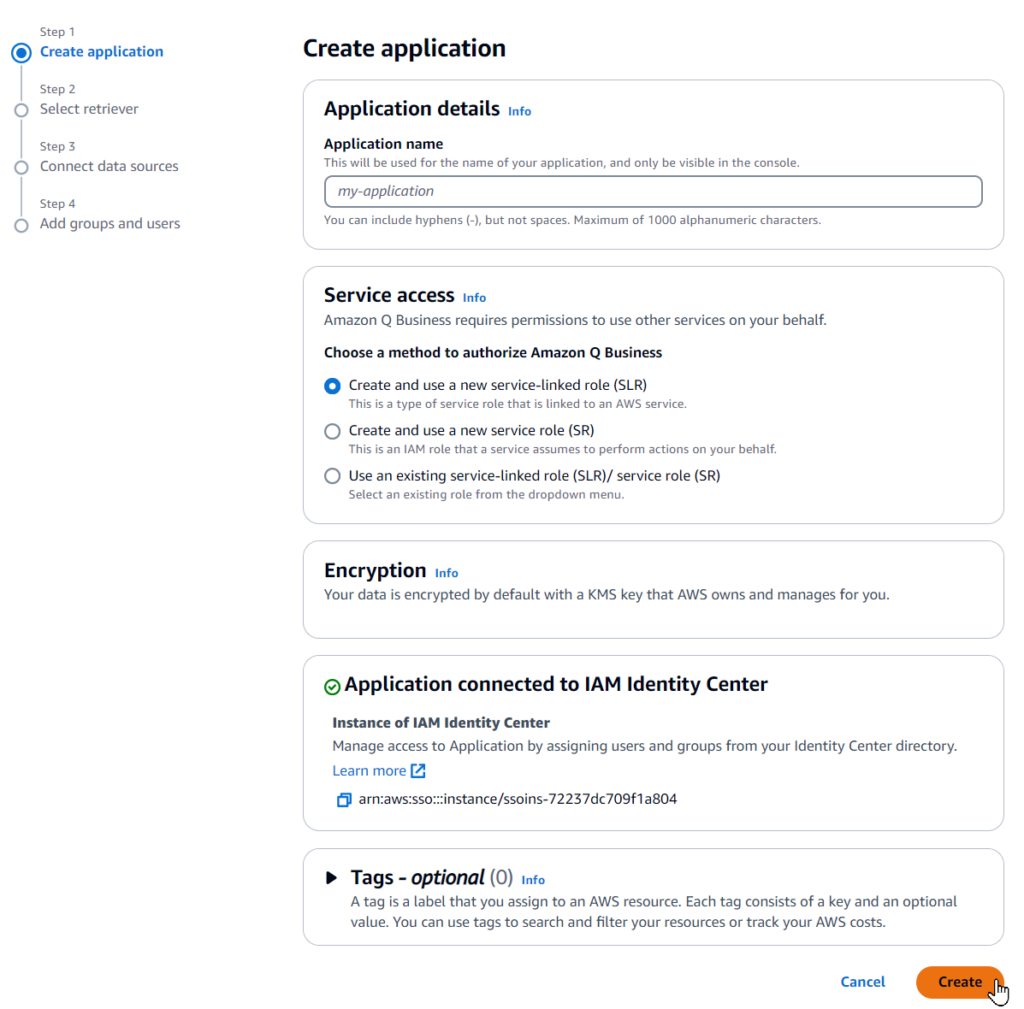The height and width of the screenshot is (1009, 1024).
Task: View Info about Tags
Action: (533, 880)
